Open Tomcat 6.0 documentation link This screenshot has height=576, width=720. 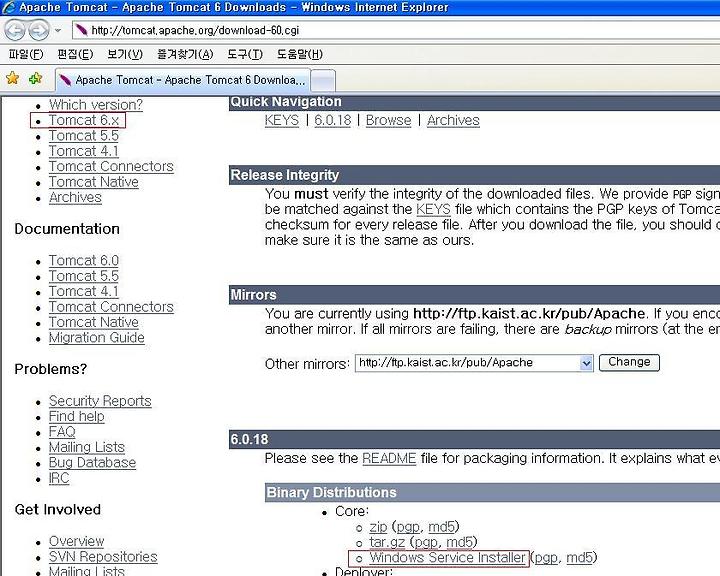click(x=84, y=260)
